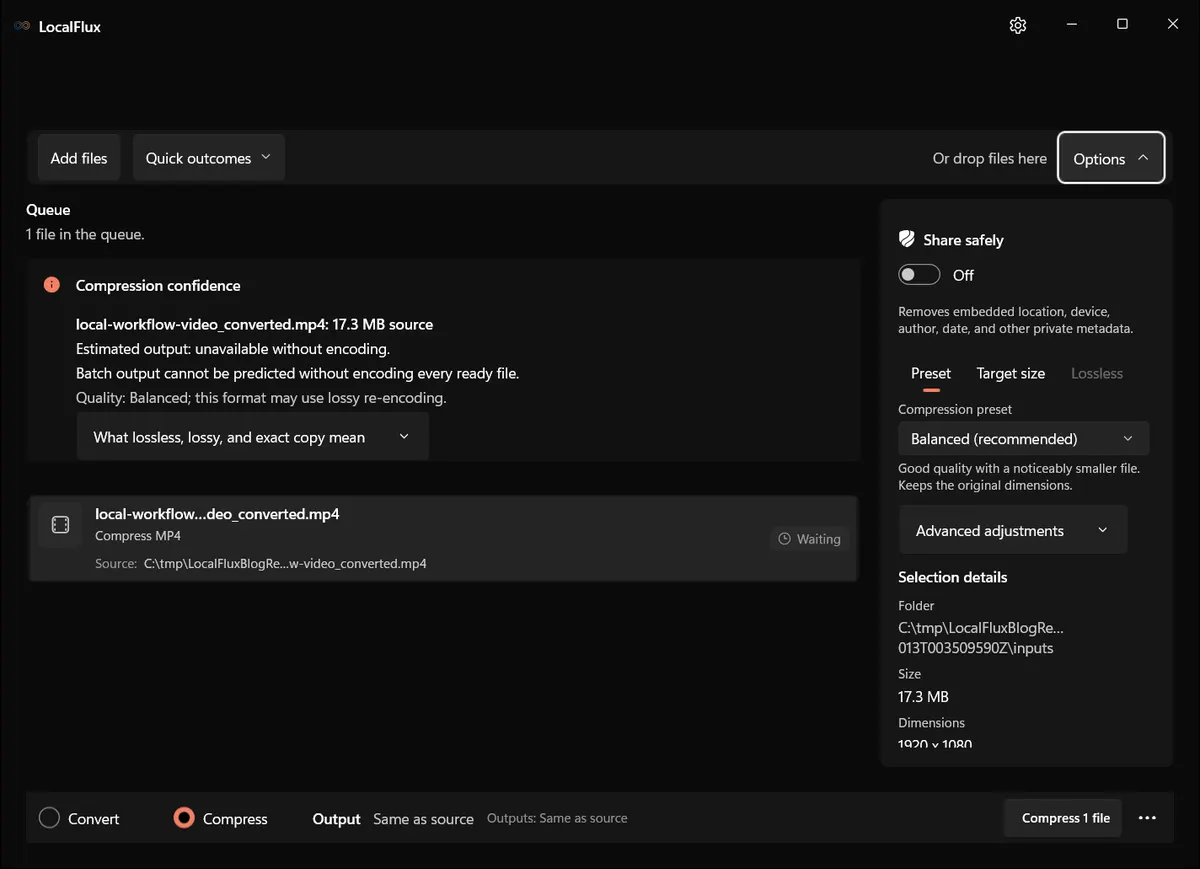Viewport: 1200px width, 869px height.
Task: Open the three-dot more options menu
Action: pos(1147,818)
